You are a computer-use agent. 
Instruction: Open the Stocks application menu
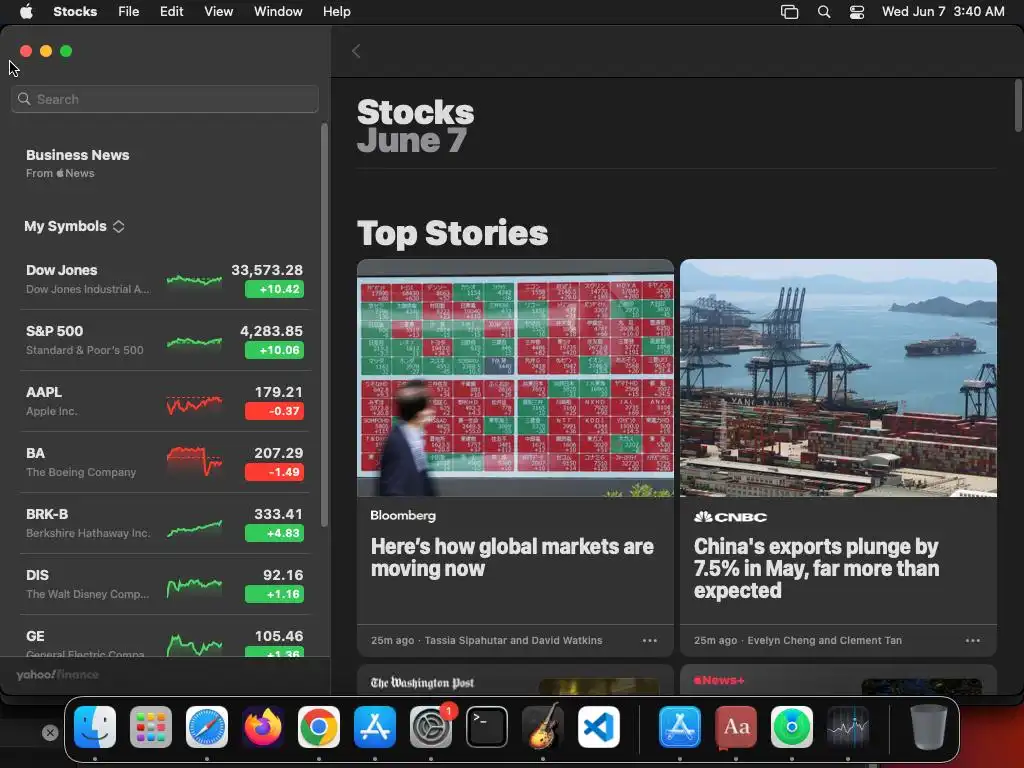coord(75,12)
